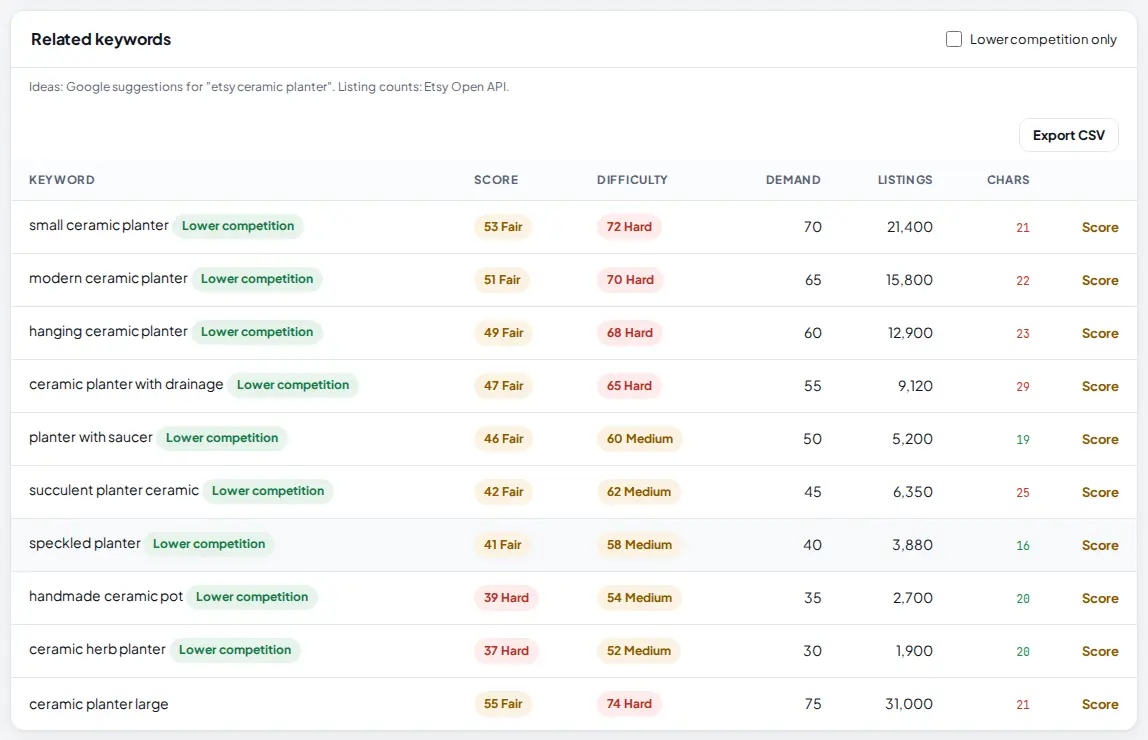The width and height of the screenshot is (1148, 740).
Task: Select keyword 'hanging ceramic planter'
Action: [x=108, y=331]
